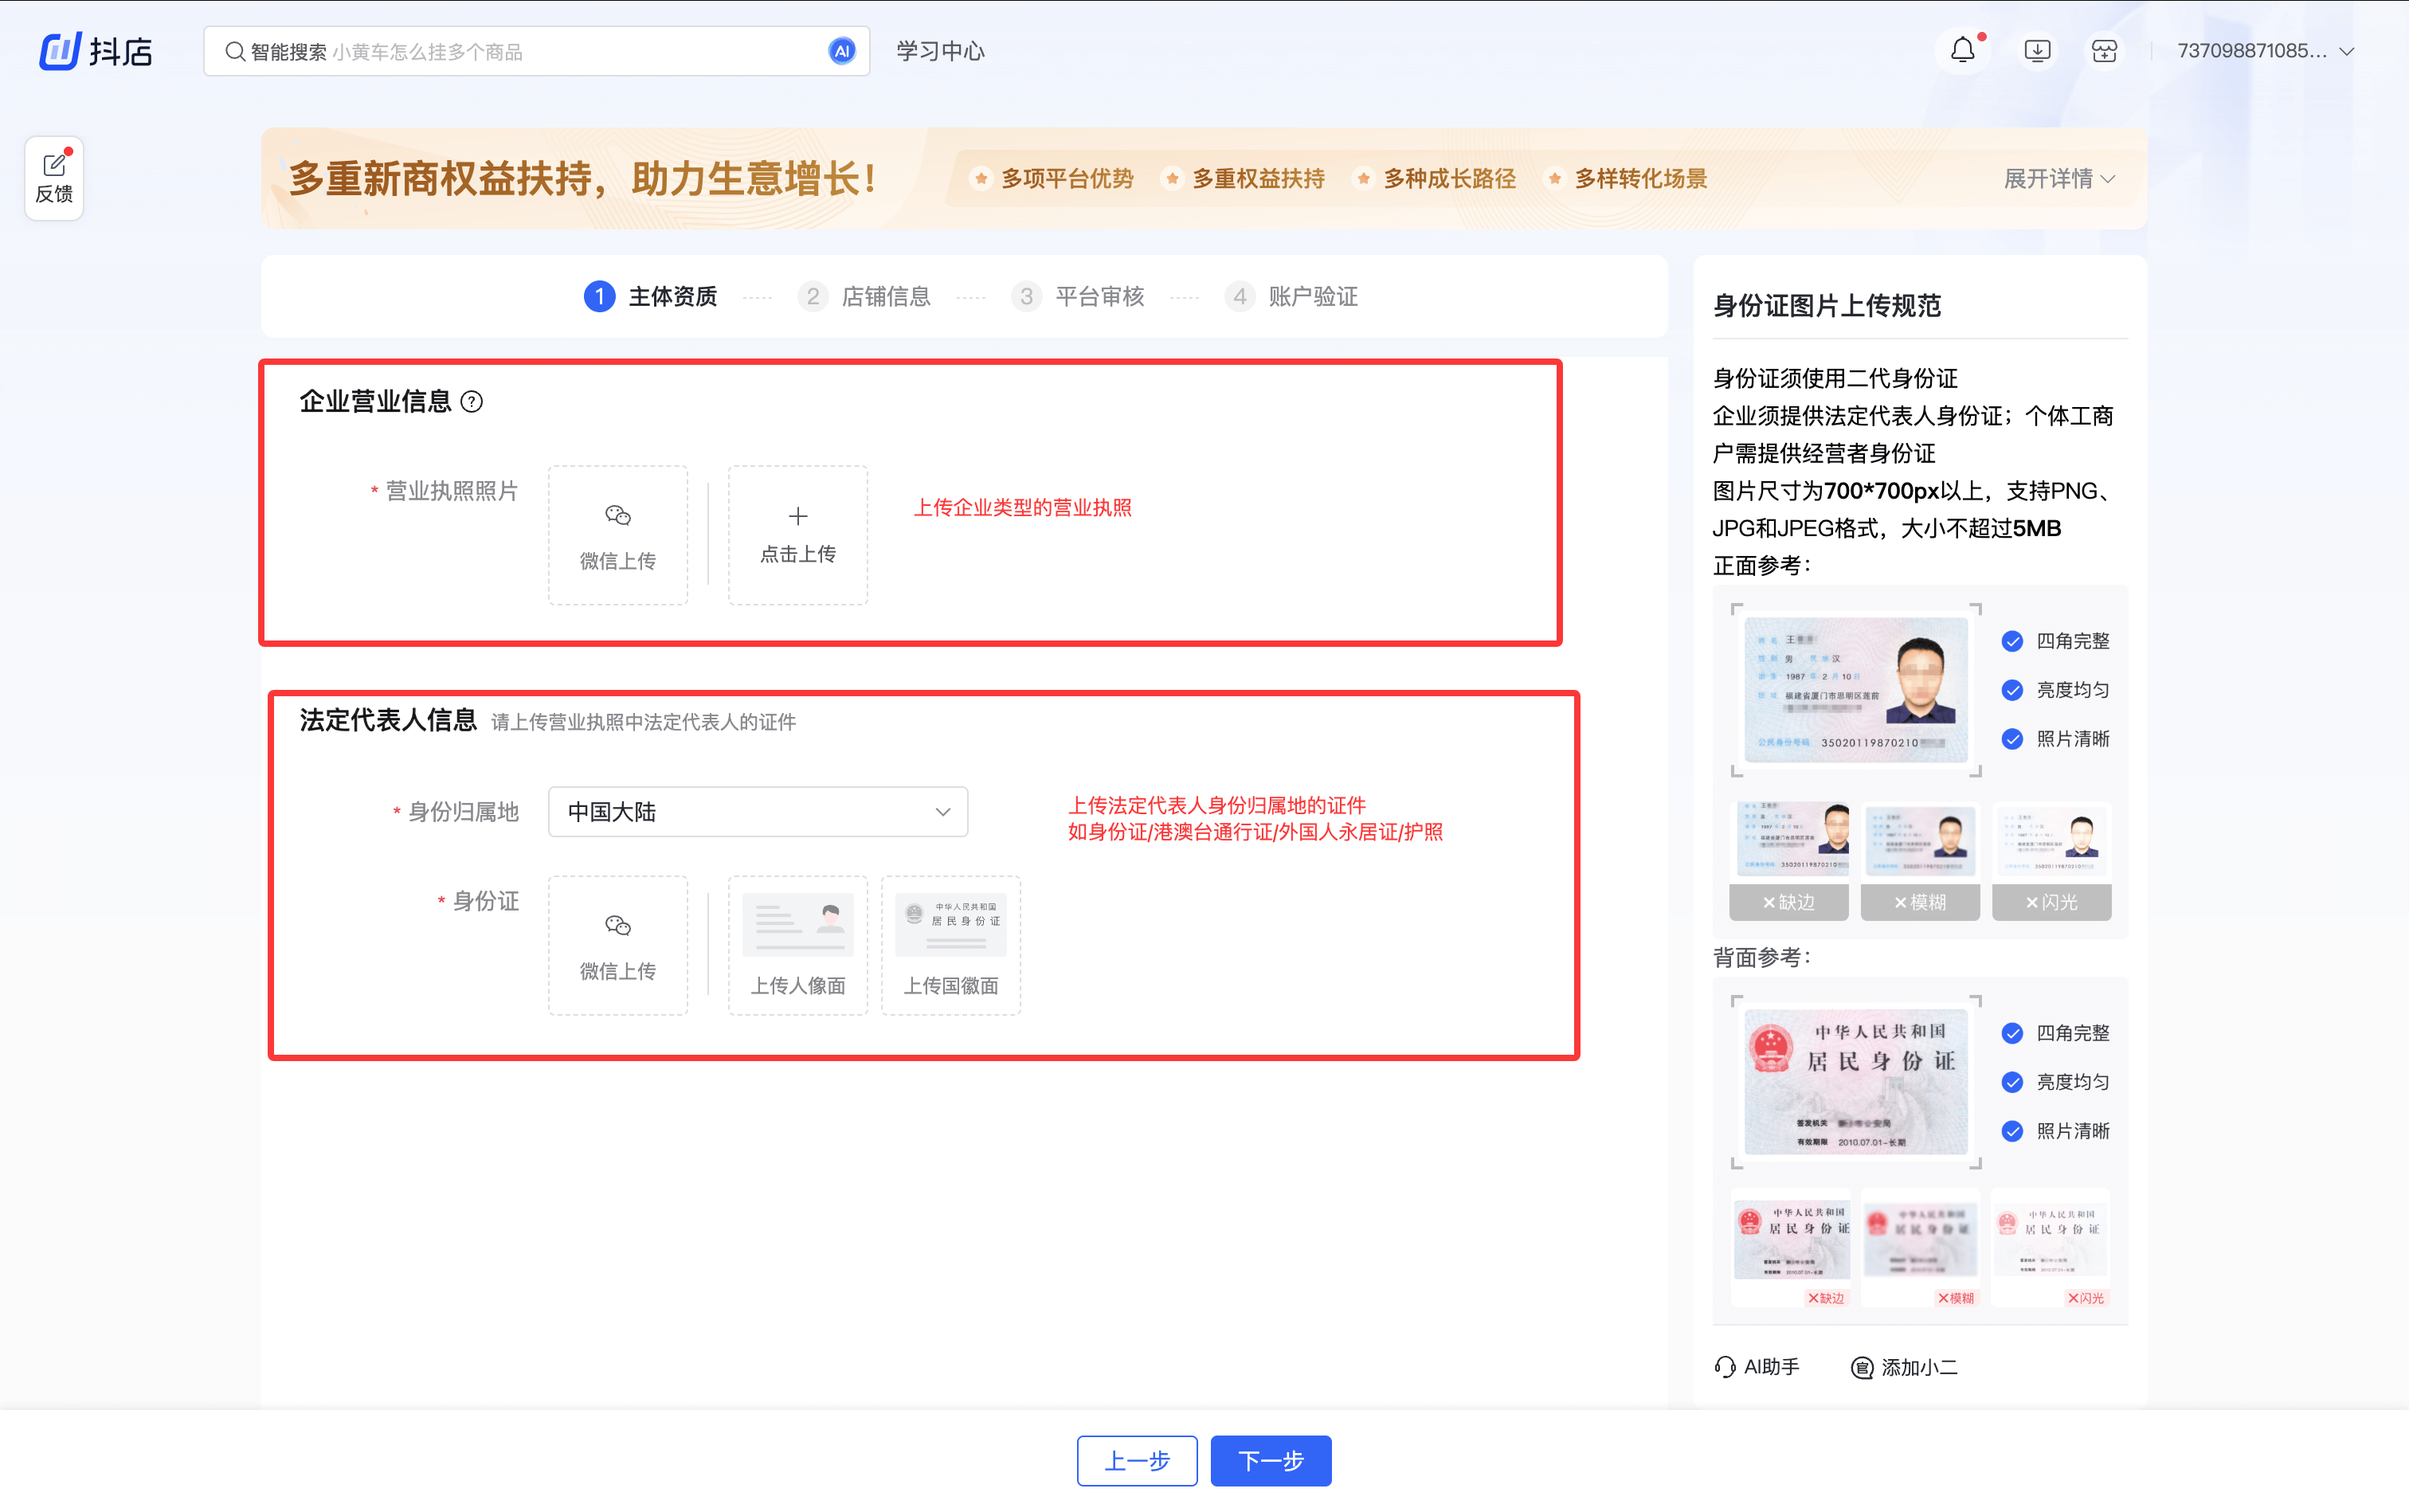This screenshot has width=2409, height=1512.
Task: Click the 上一步 button
Action: 1135,1460
